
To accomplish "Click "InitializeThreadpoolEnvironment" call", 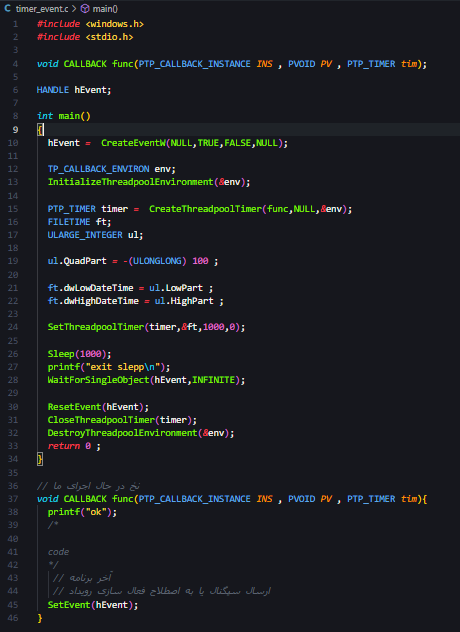I will tap(130, 182).
